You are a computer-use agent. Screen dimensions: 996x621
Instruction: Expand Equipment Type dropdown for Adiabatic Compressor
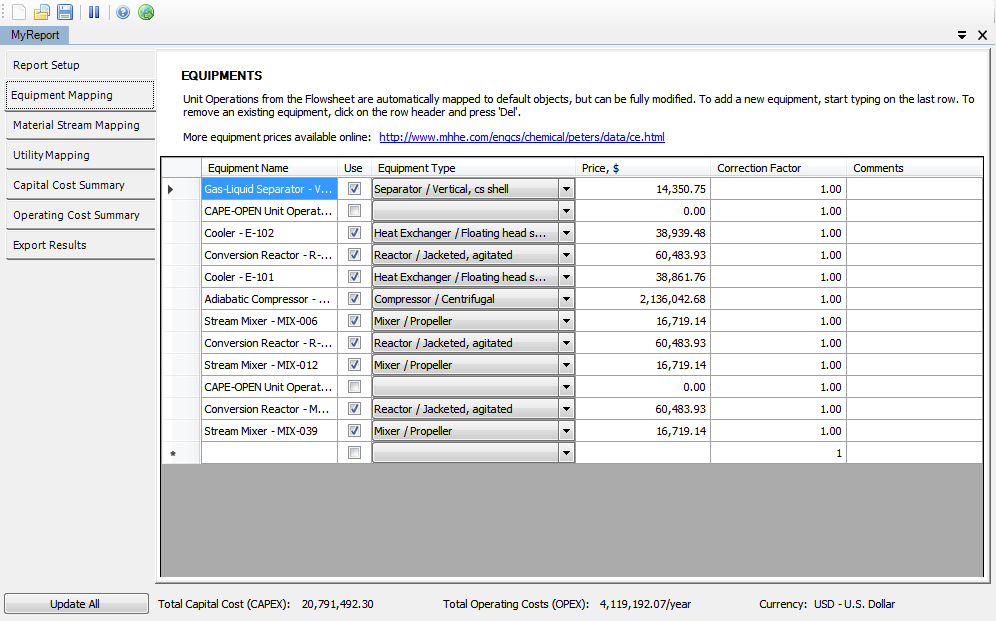pos(566,299)
